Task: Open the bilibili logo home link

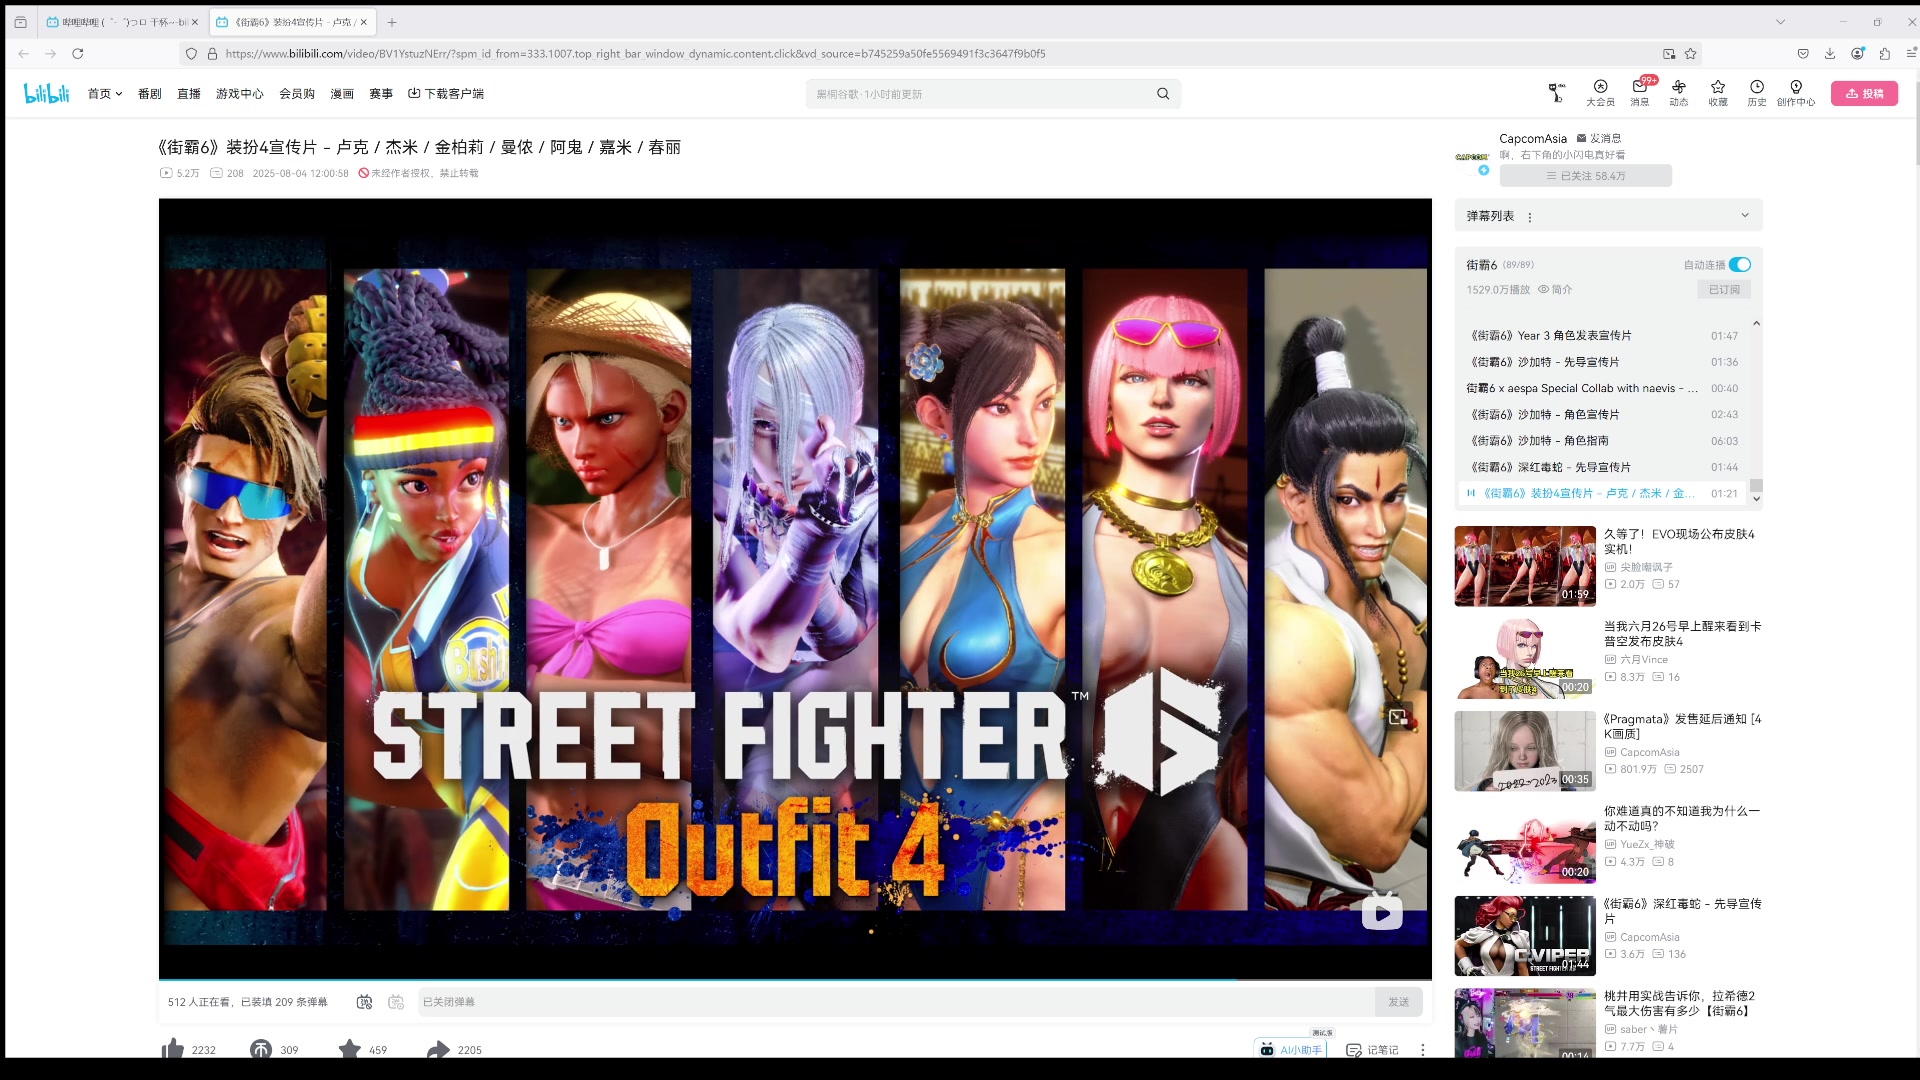Action: pyautogui.click(x=47, y=93)
